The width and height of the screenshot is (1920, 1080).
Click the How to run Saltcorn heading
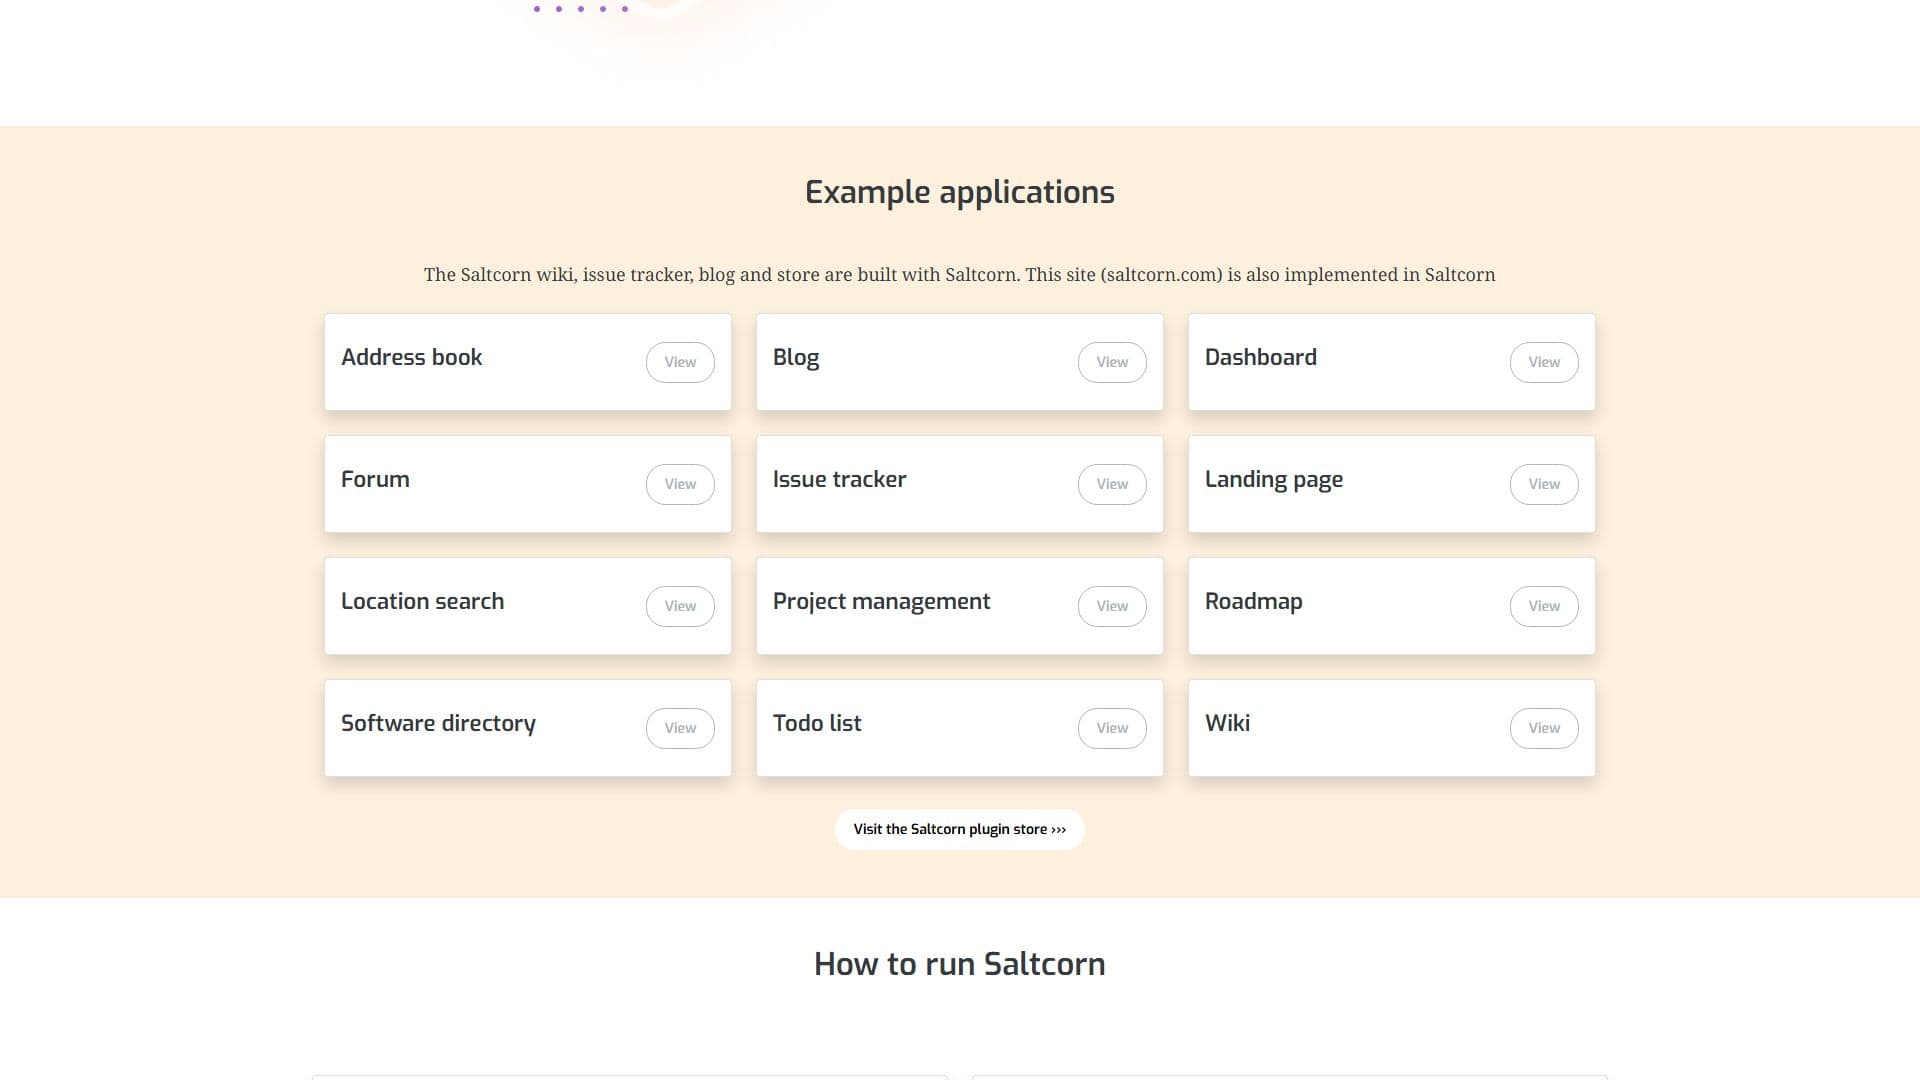click(x=960, y=964)
